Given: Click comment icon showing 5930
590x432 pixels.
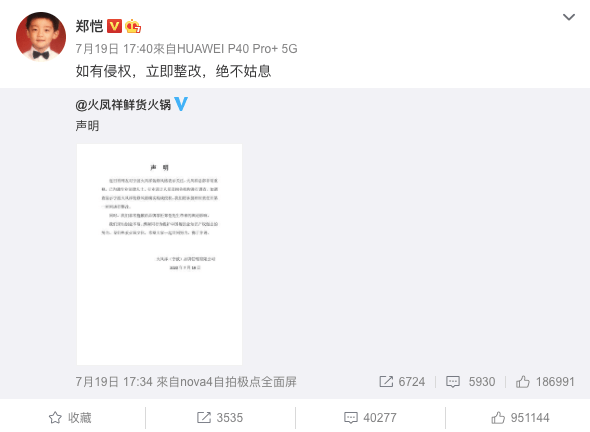Looking at the screenshot, I should click(470, 382).
